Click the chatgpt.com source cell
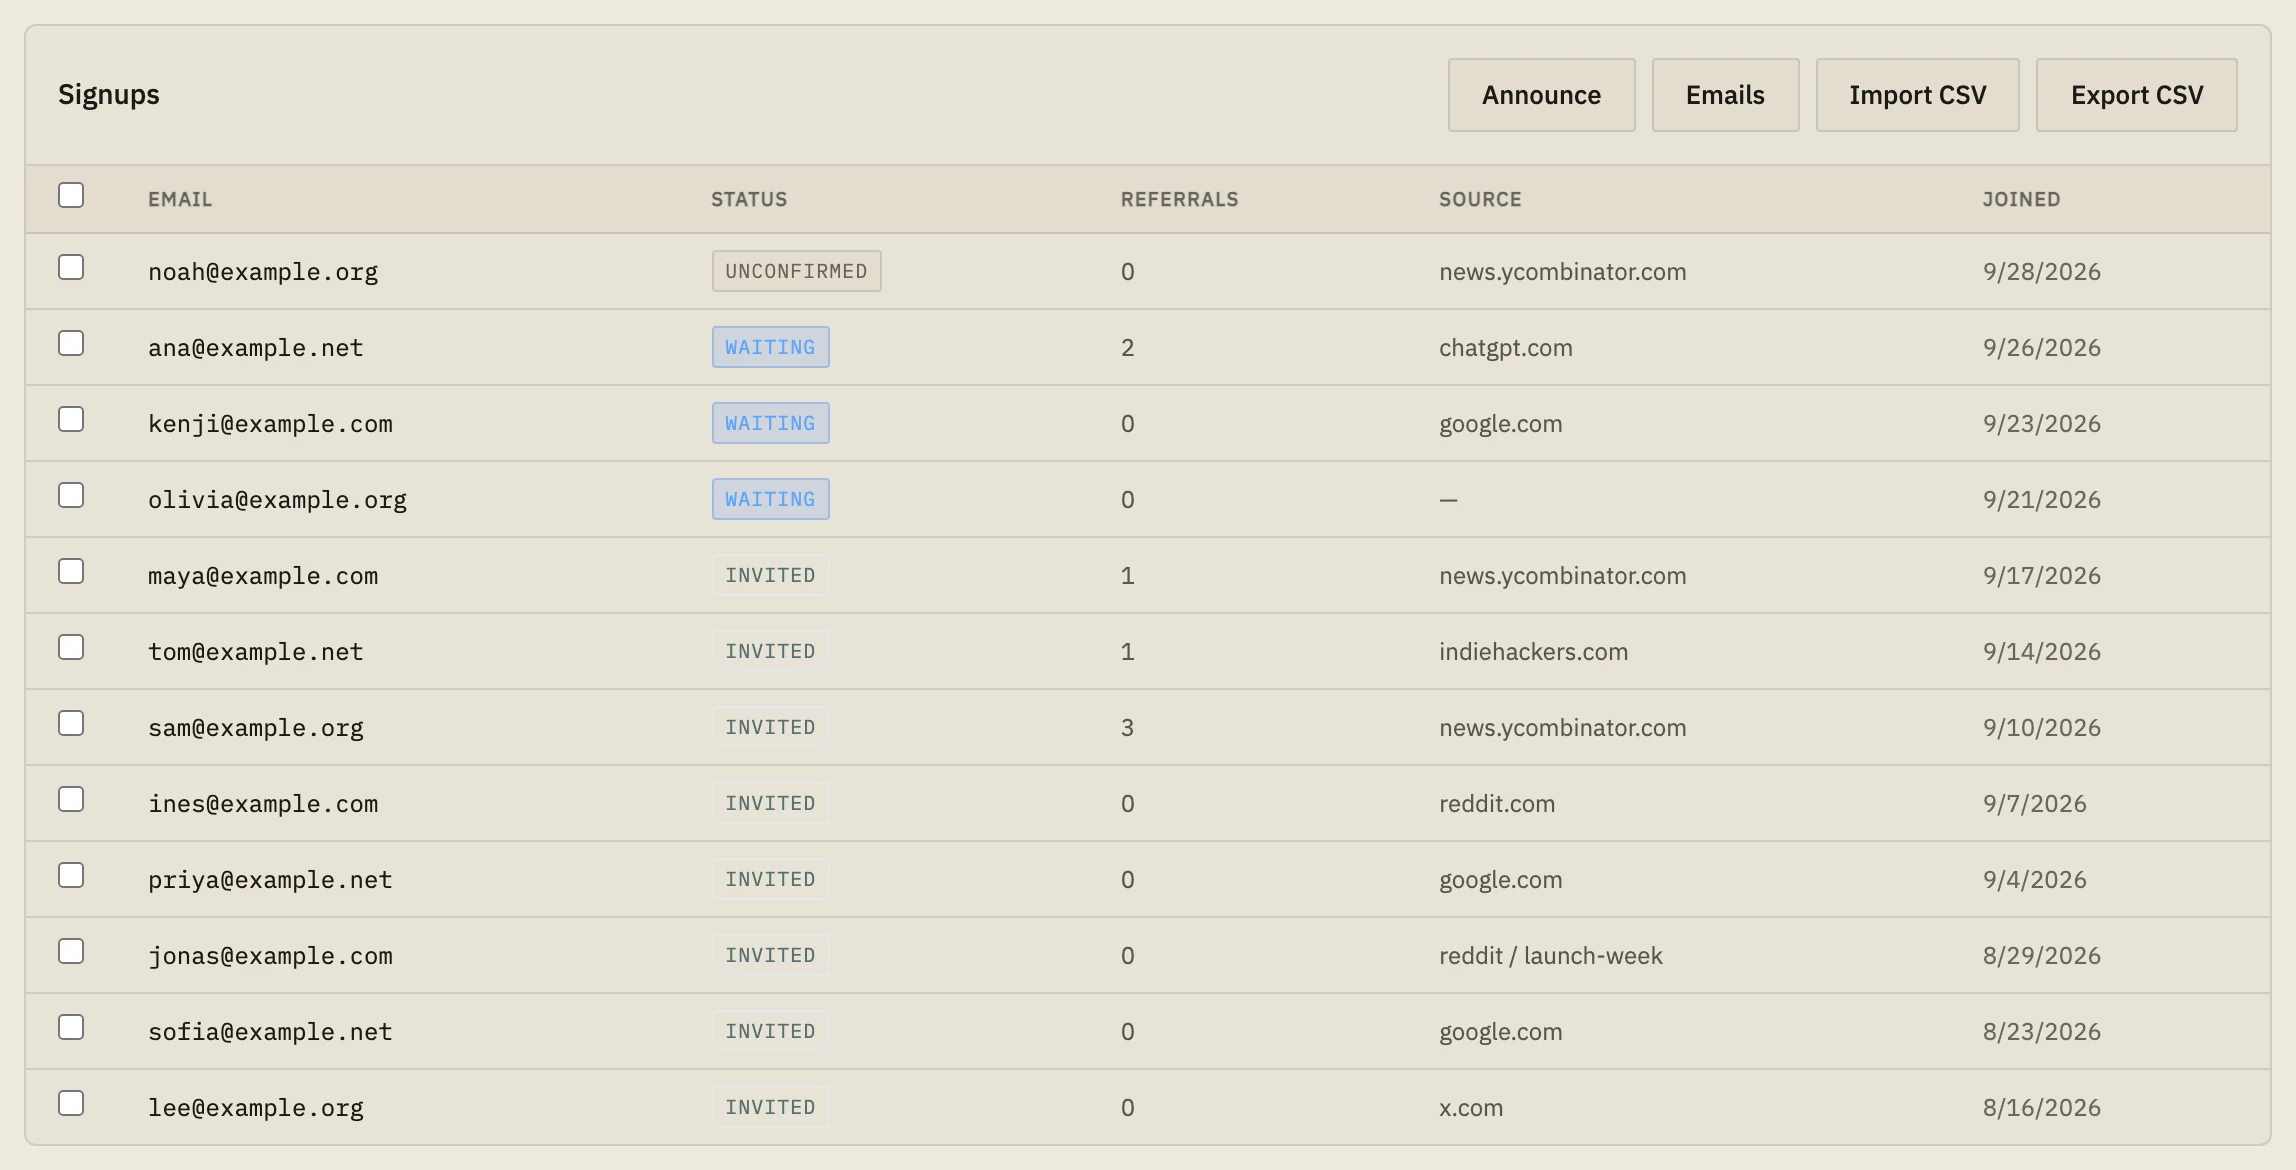 click(x=1505, y=348)
